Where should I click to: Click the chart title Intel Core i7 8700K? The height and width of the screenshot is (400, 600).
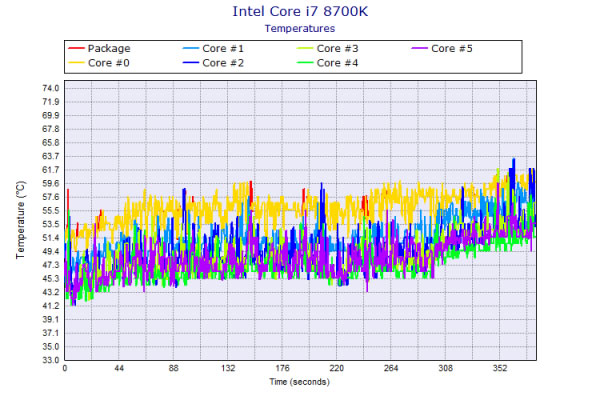point(300,11)
